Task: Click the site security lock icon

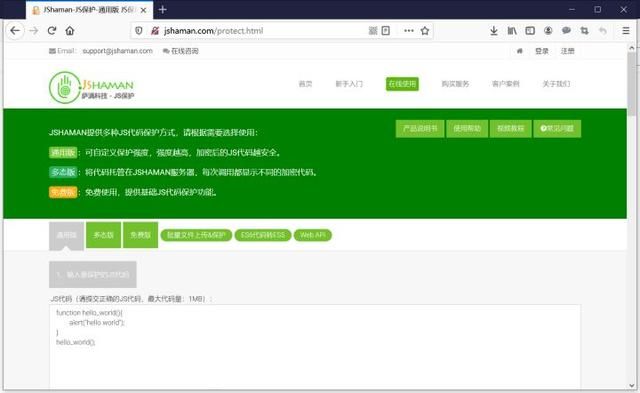Action: (155, 31)
